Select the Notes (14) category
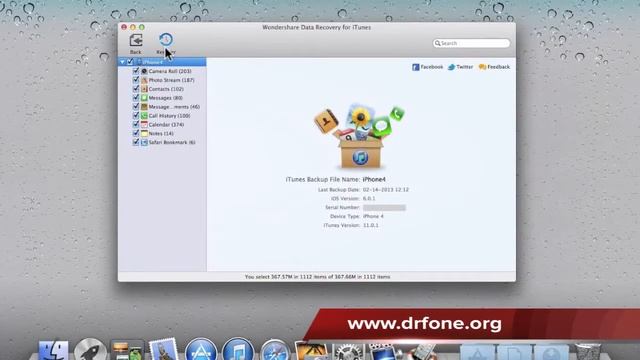This screenshot has width=640, height=360. (x=161, y=133)
